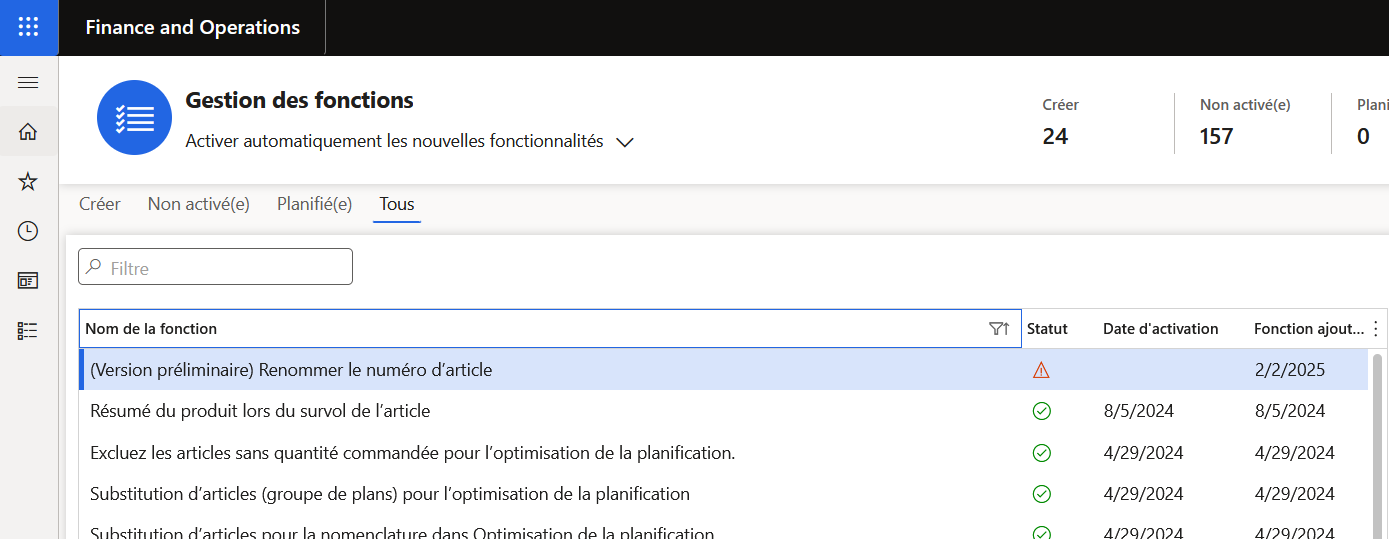Screen dimensions: 1389x539
Task: Open grid column options three-dot menu
Action: [x=1375, y=328]
